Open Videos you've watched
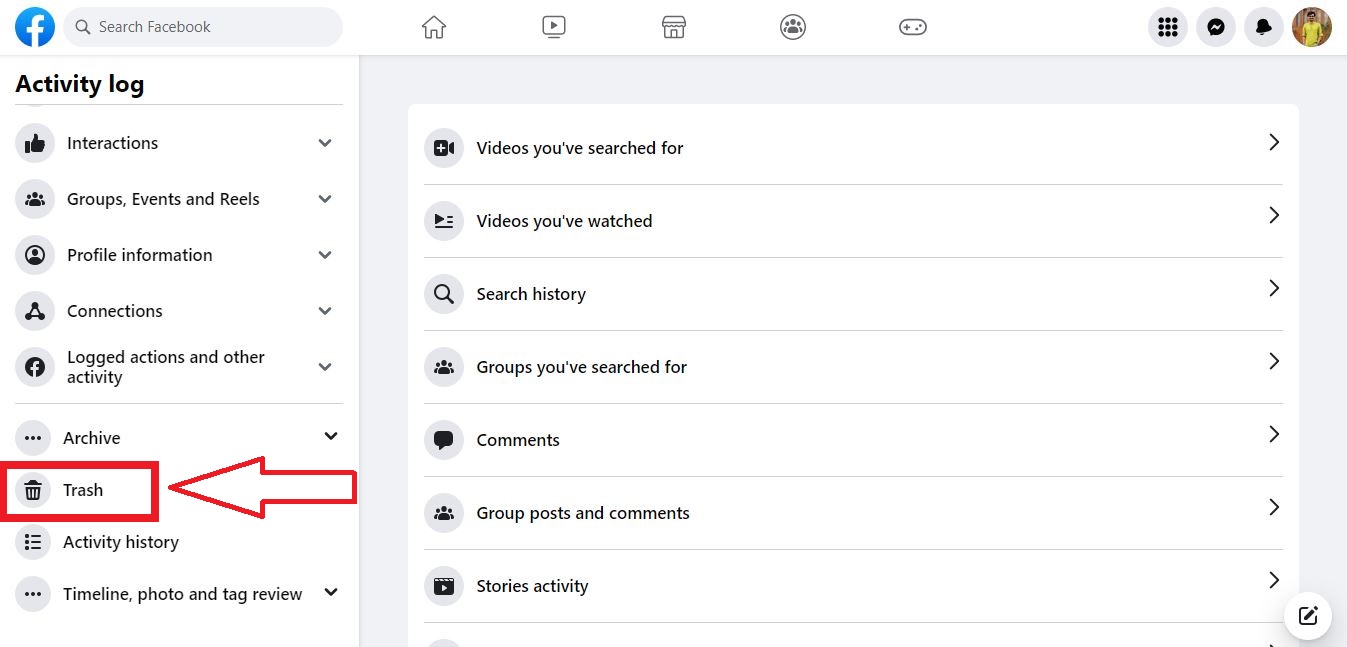The image size is (1347, 647). pyautogui.click(x=853, y=221)
